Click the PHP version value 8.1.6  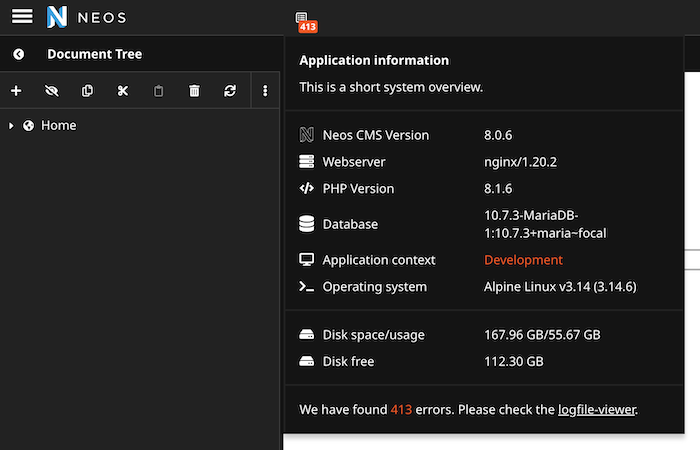click(x=498, y=188)
